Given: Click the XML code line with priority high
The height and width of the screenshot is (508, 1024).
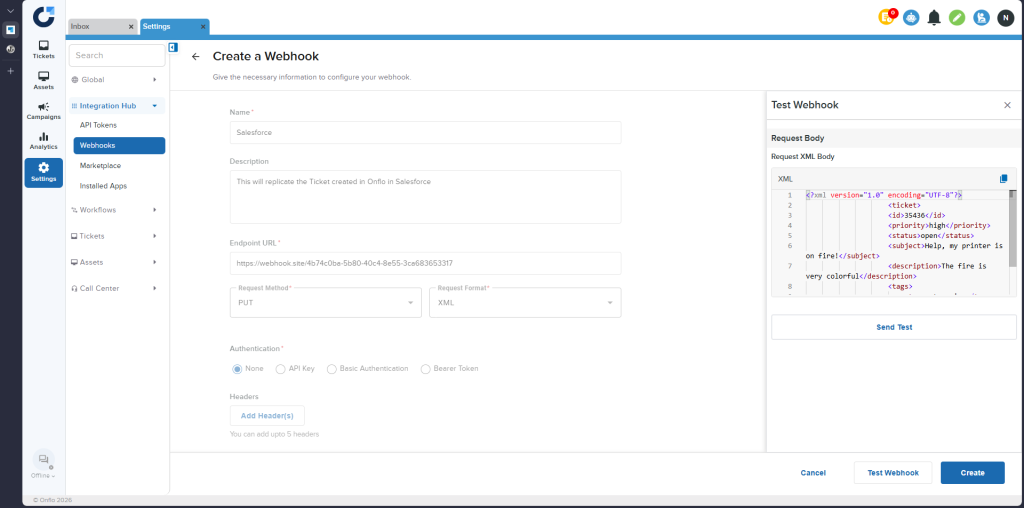Looking at the screenshot, I should (x=938, y=225).
